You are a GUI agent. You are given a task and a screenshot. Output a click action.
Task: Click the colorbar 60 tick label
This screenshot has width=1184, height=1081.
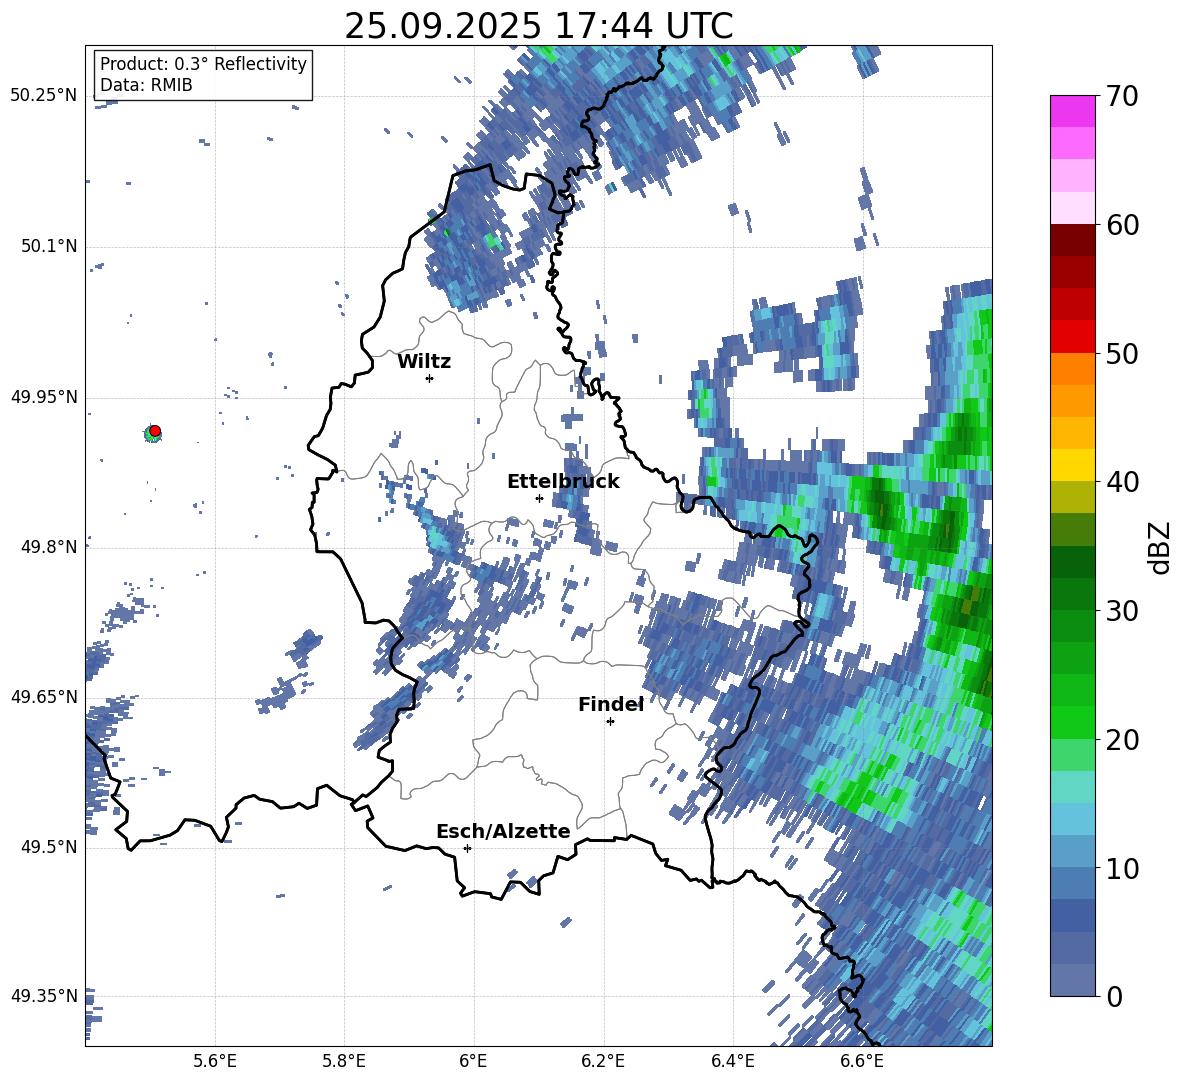point(1122,225)
